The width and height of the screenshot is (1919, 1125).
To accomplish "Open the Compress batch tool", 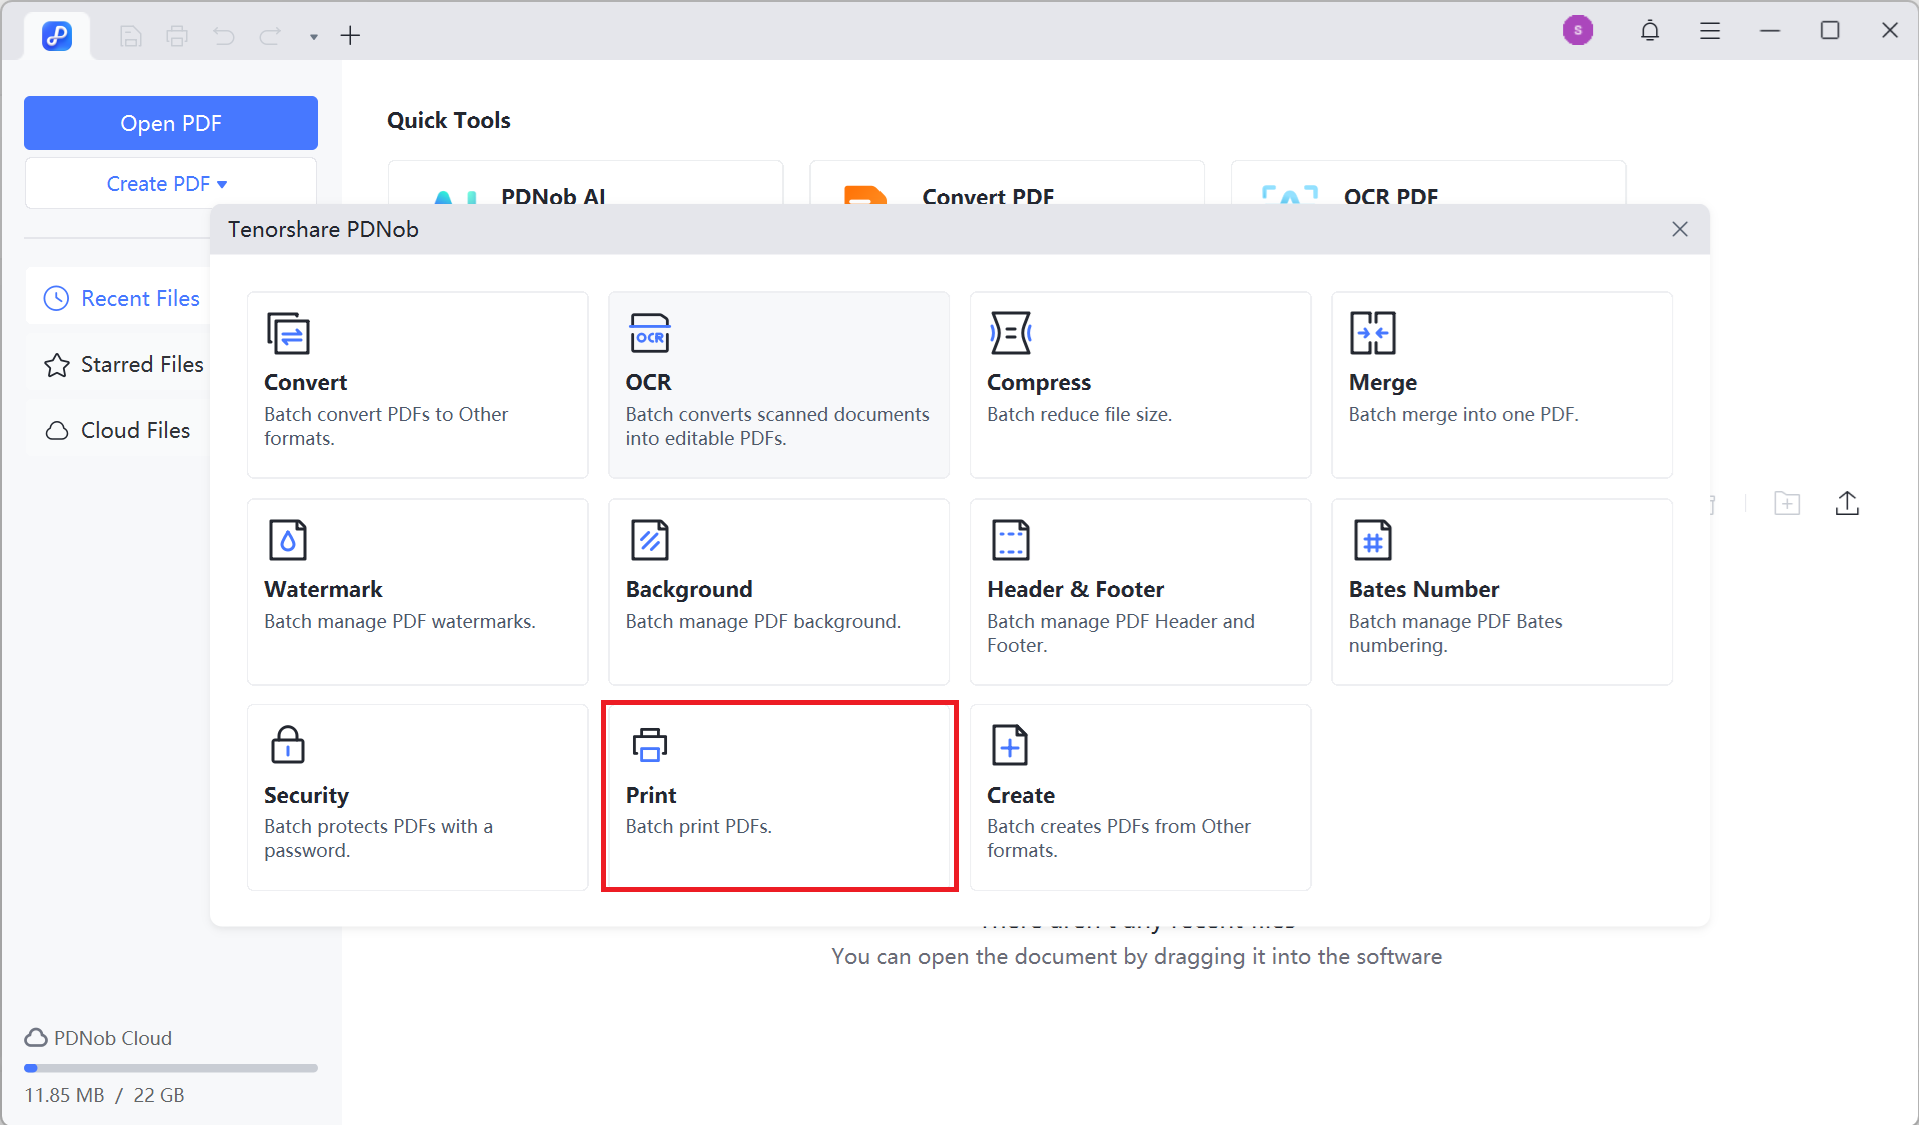I will 1139,385.
